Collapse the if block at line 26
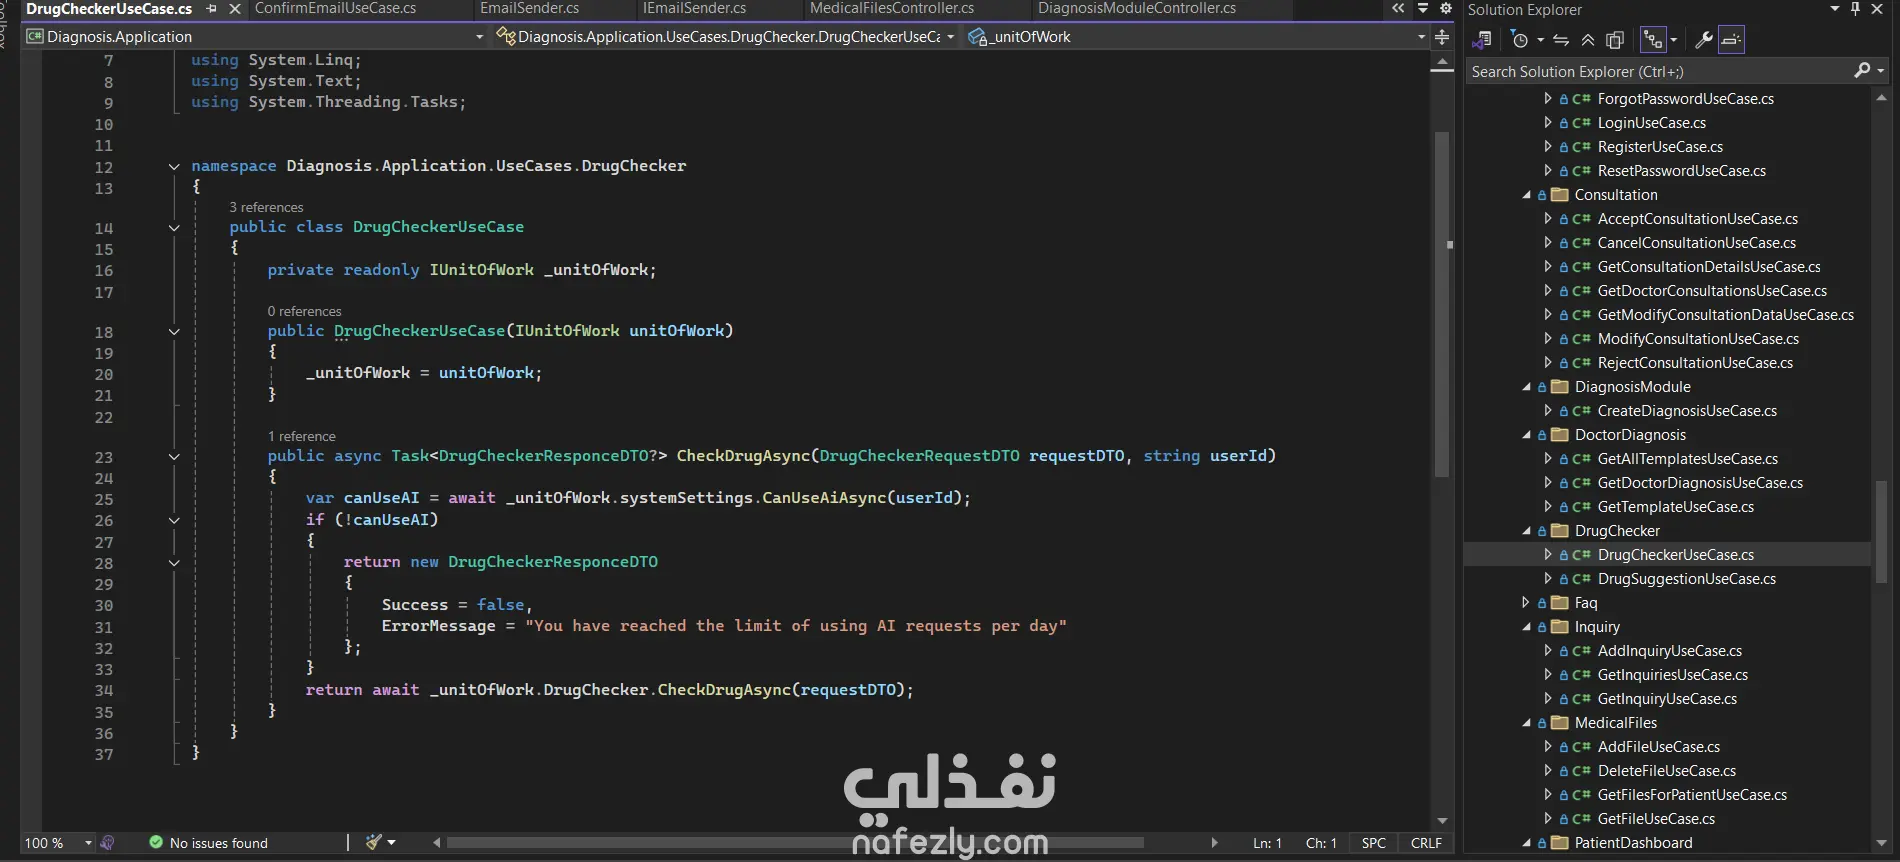Image resolution: width=1900 pixels, height=862 pixels. 174,520
